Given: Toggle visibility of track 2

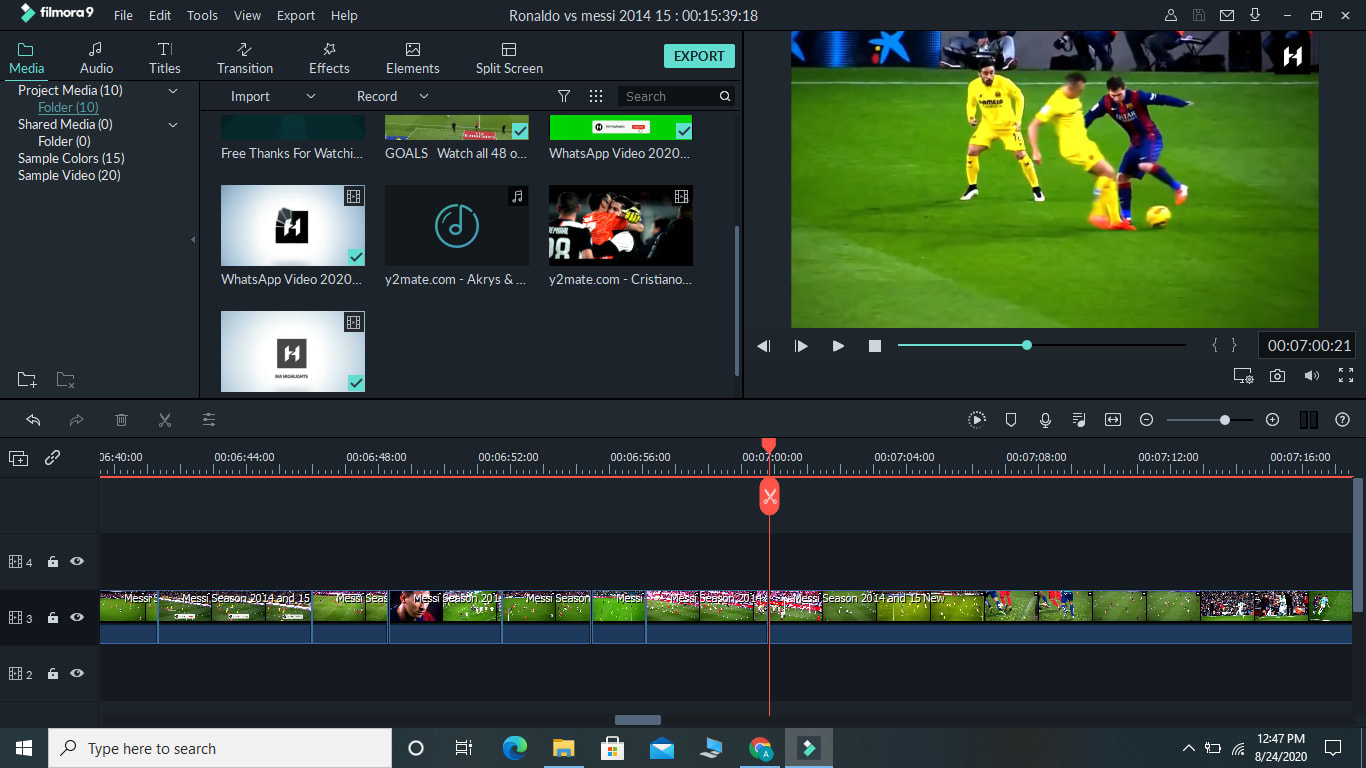Looking at the screenshot, I should [x=77, y=674].
